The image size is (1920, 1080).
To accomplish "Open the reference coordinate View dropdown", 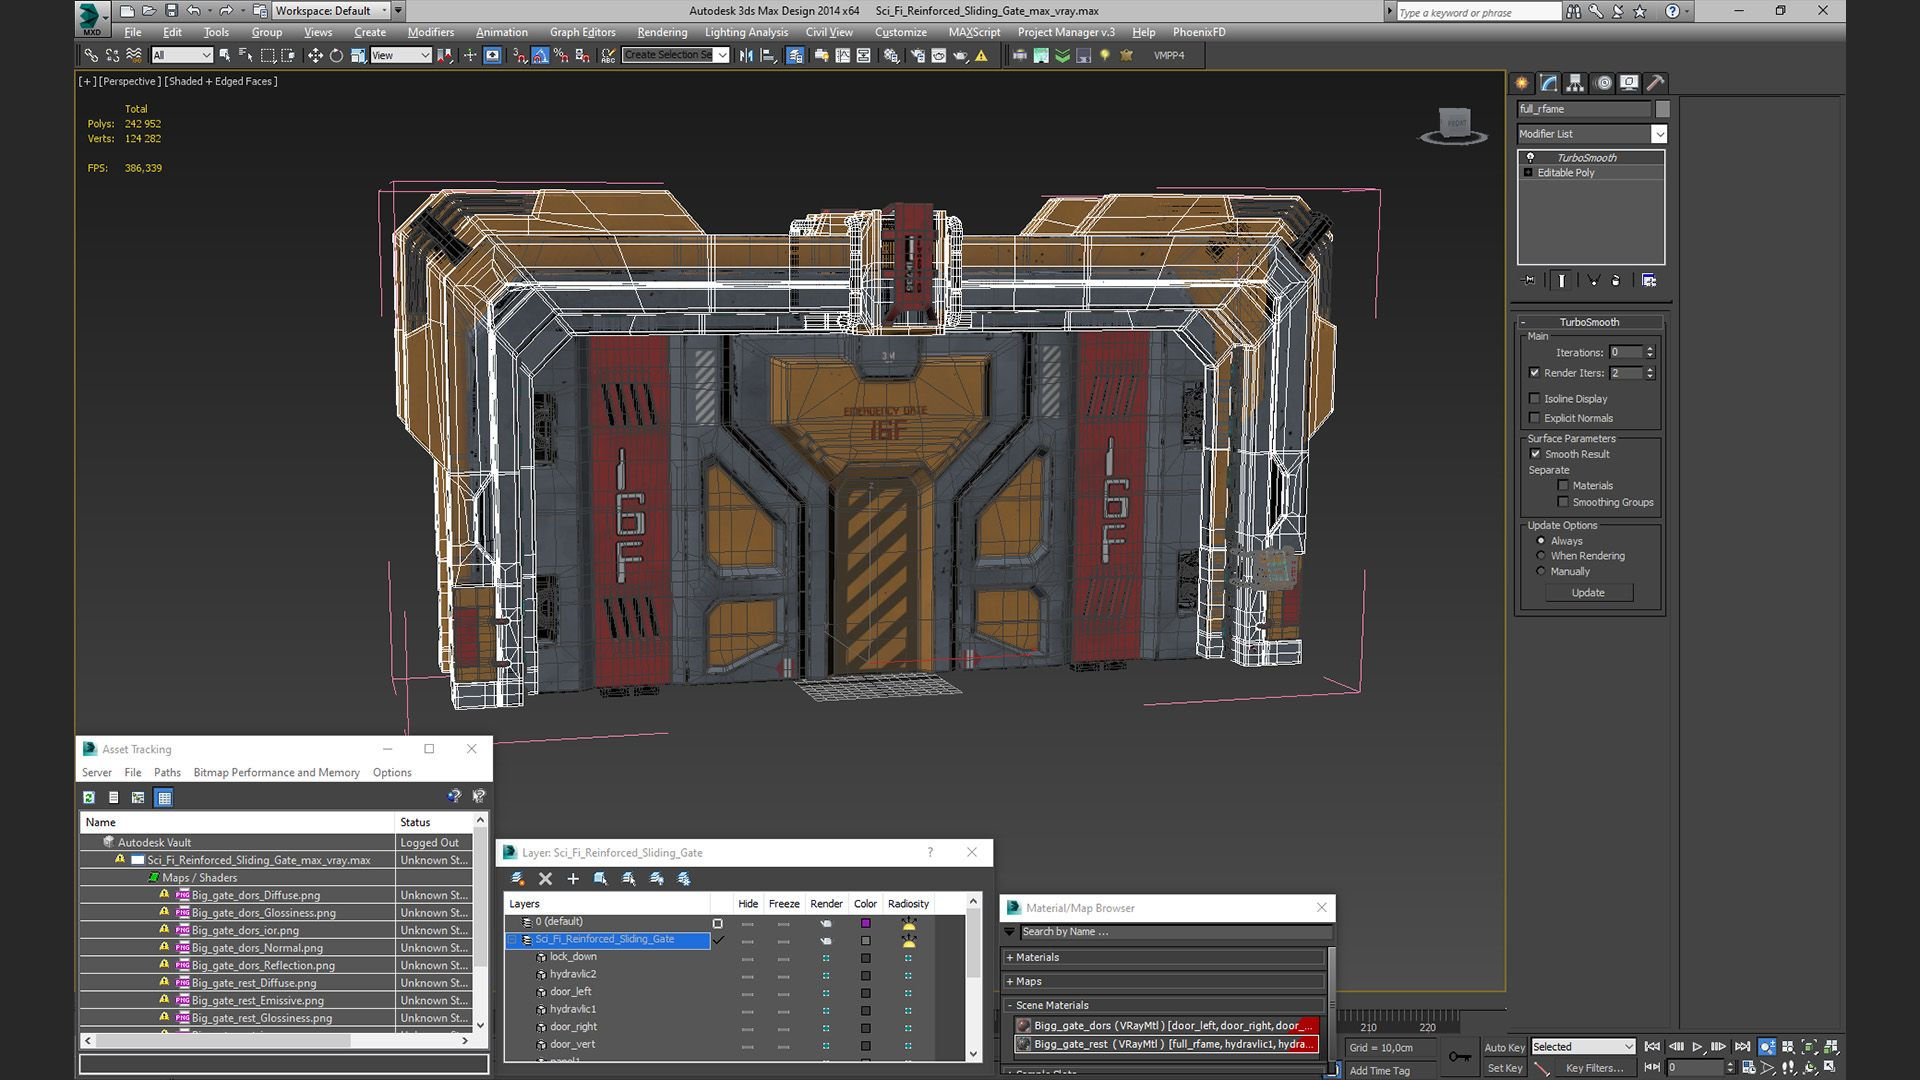I will point(400,55).
